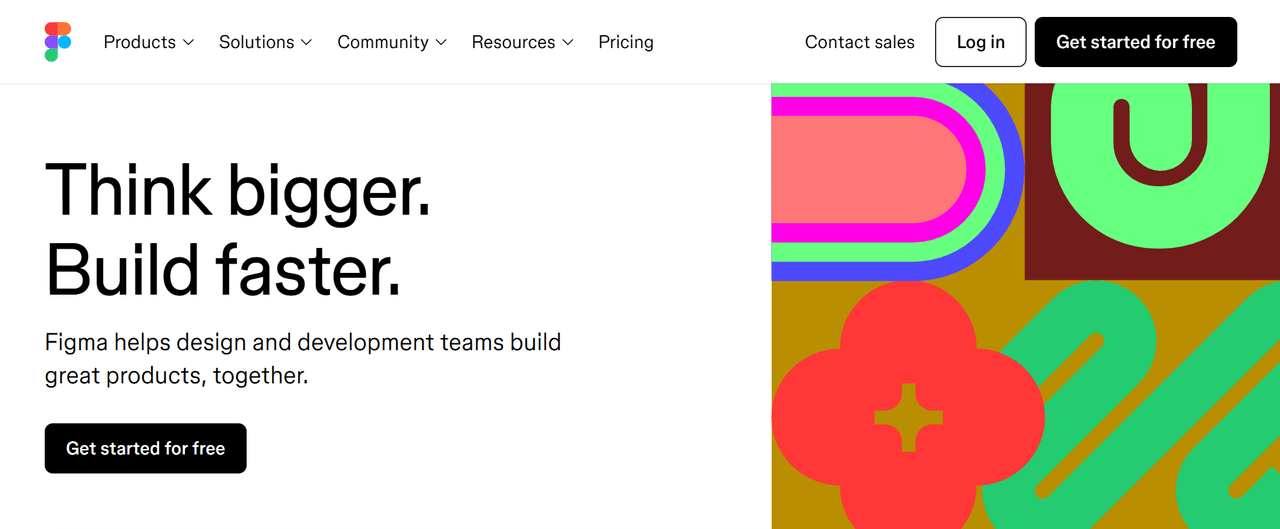Click the Contact sales link

point(860,42)
